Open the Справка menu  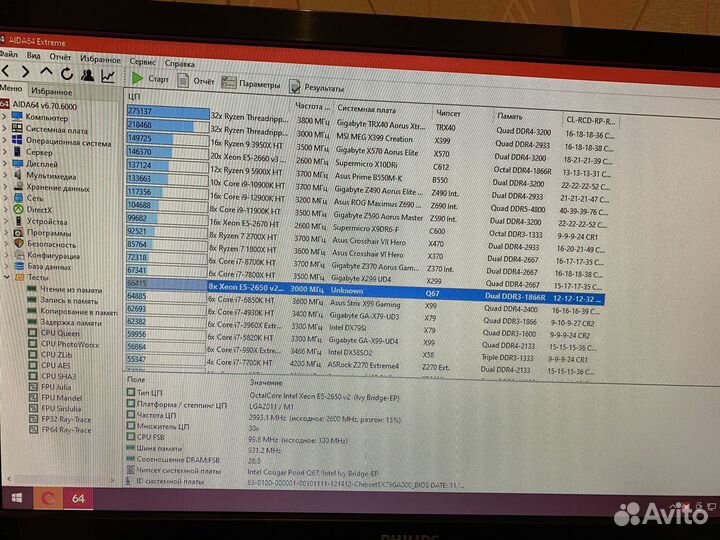click(x=180, y=63)
